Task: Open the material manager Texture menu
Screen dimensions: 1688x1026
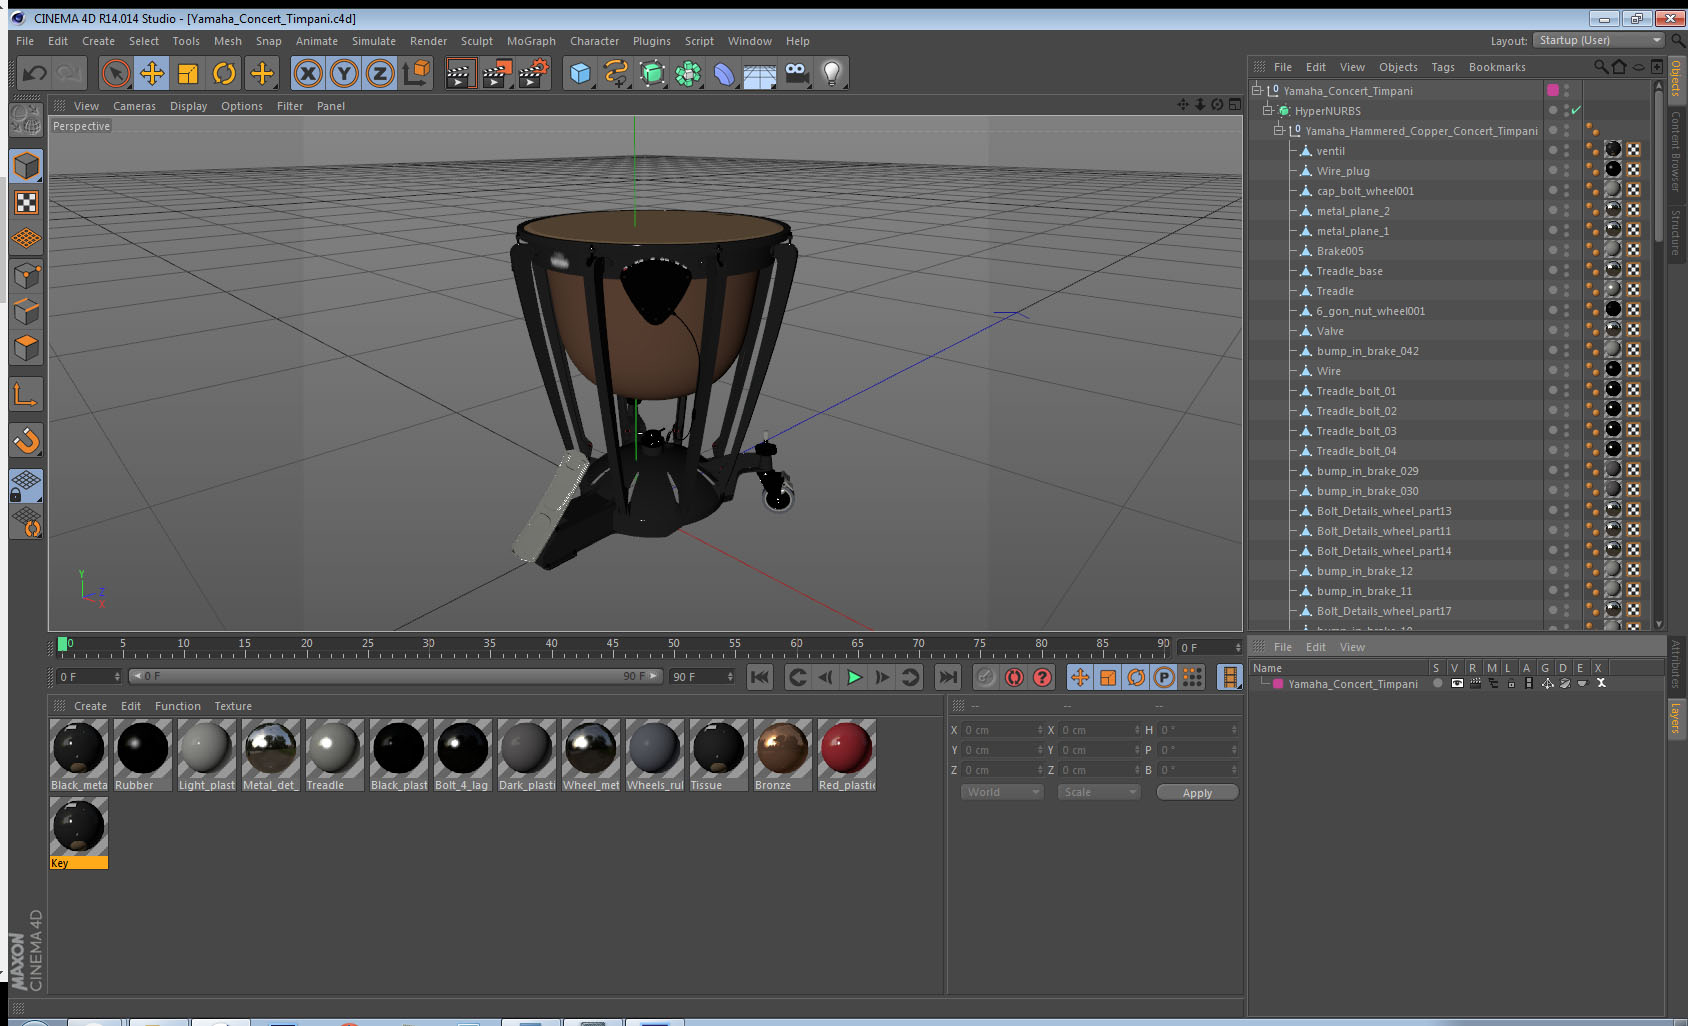Action: [x=233, y=706]
